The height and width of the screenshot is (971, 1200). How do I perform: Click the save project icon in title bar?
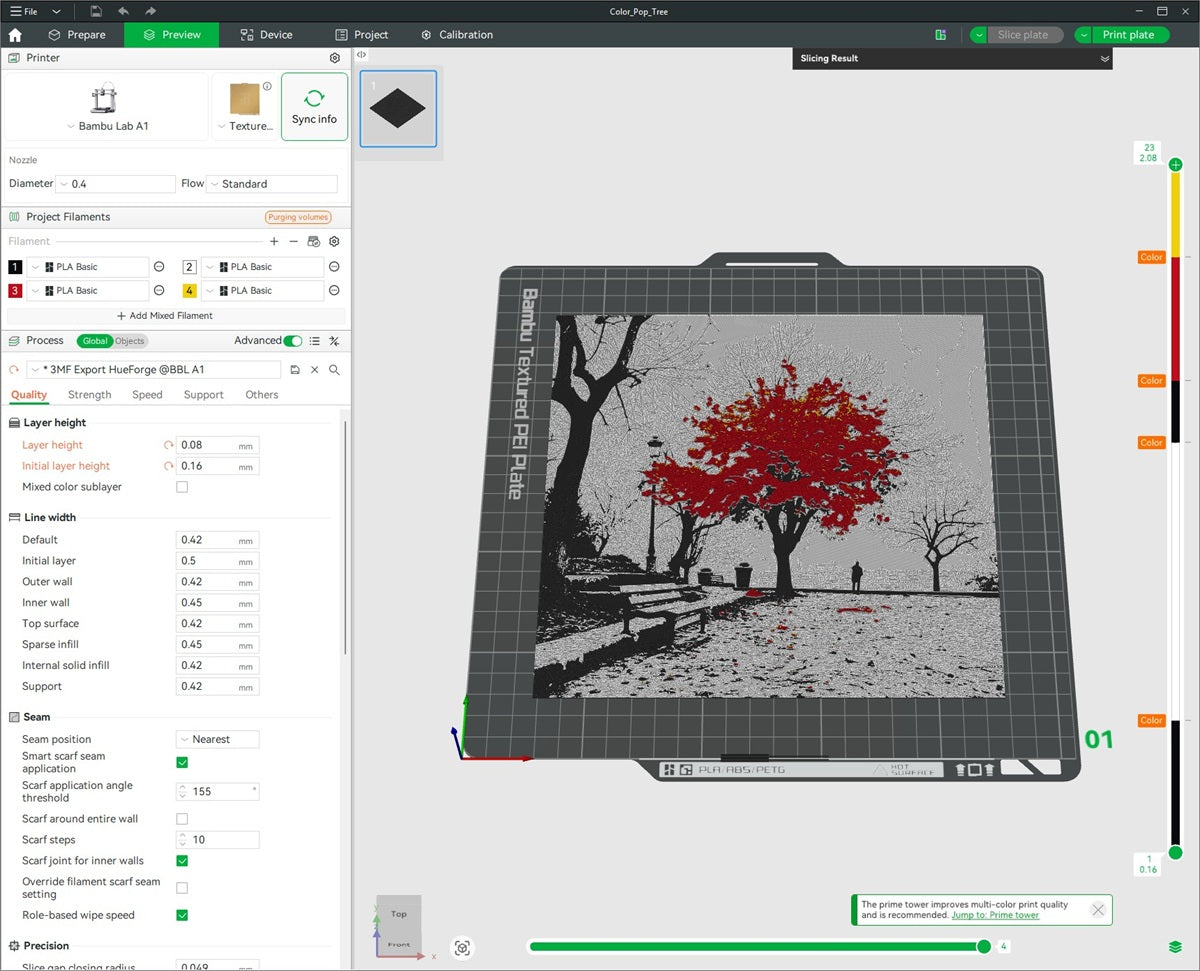pyautogui.click(x=95, y=11)
